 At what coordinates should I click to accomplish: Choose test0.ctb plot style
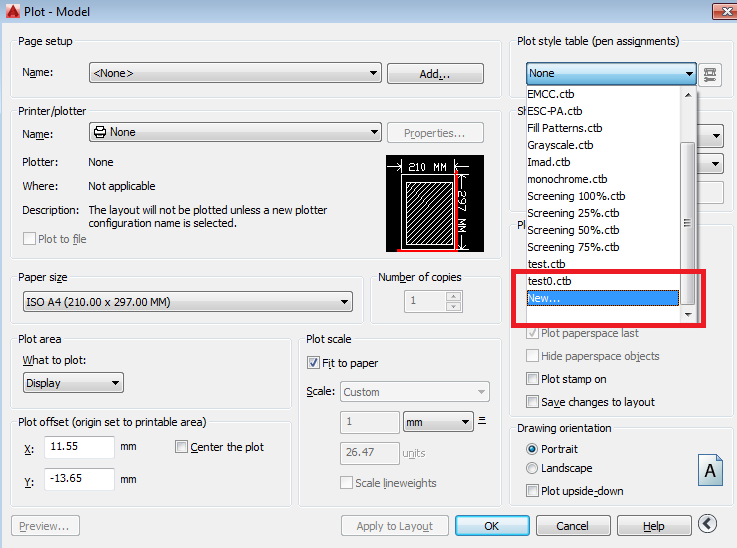click(604, 281)
